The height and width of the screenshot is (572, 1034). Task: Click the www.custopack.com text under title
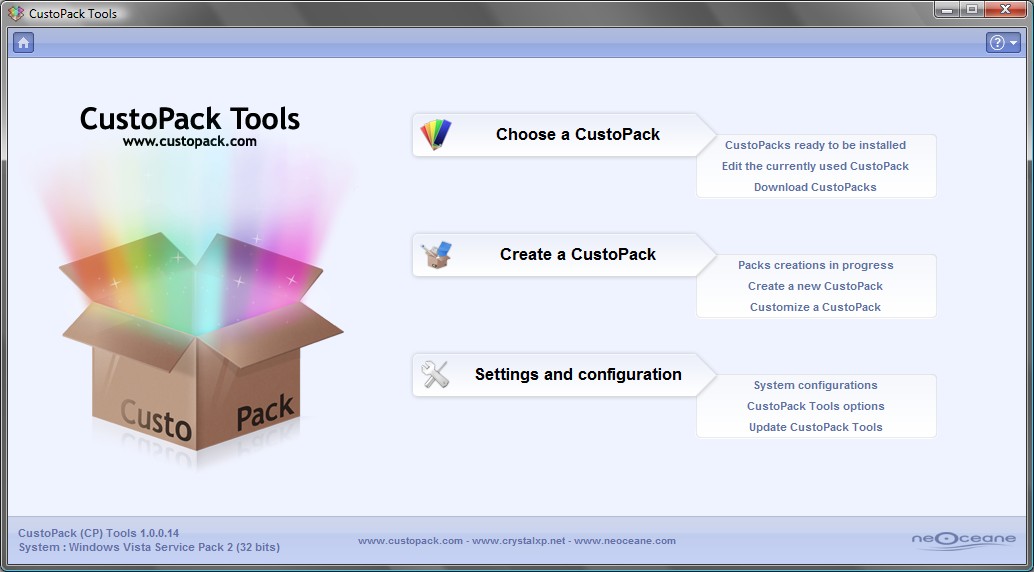pyautogui.click(x=190, y=141)
